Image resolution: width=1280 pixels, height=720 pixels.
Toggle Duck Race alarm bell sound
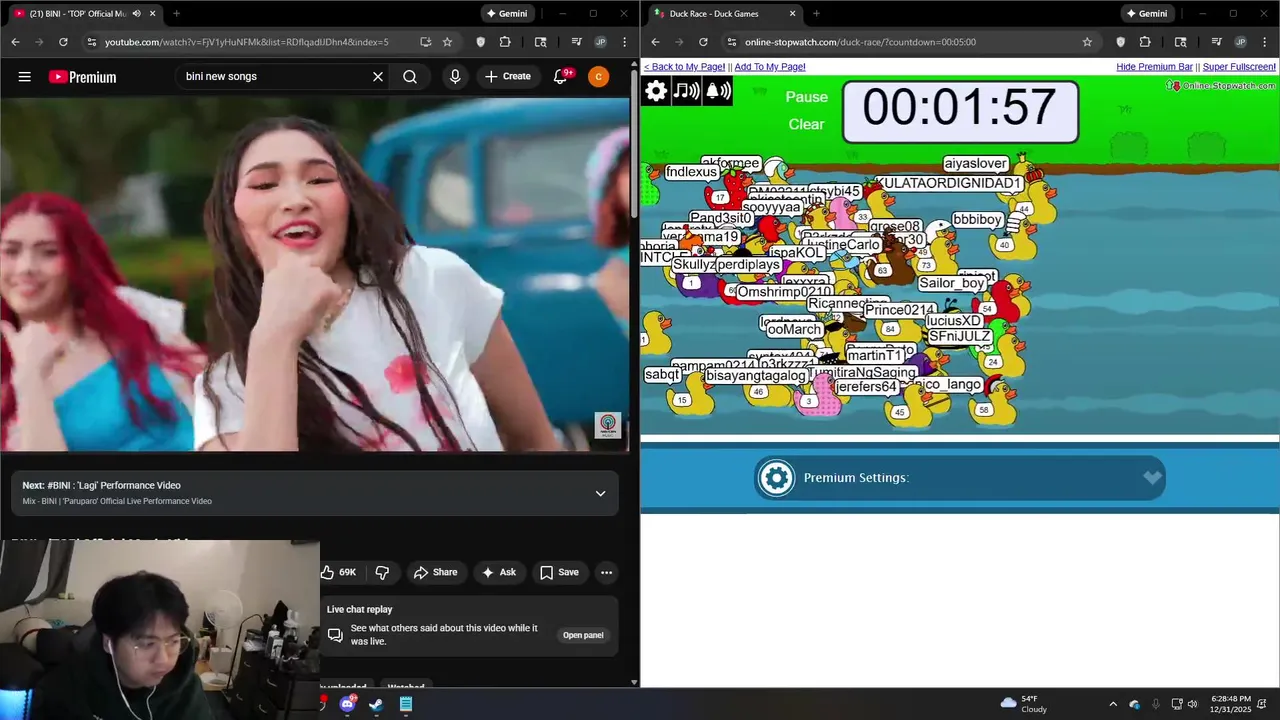click(718, 91)
